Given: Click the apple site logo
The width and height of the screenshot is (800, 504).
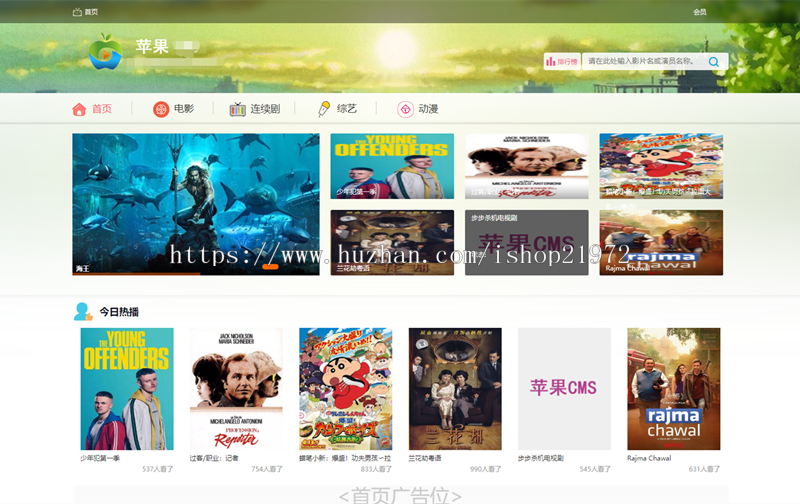Looking at the screenshot, I should 106,52.
